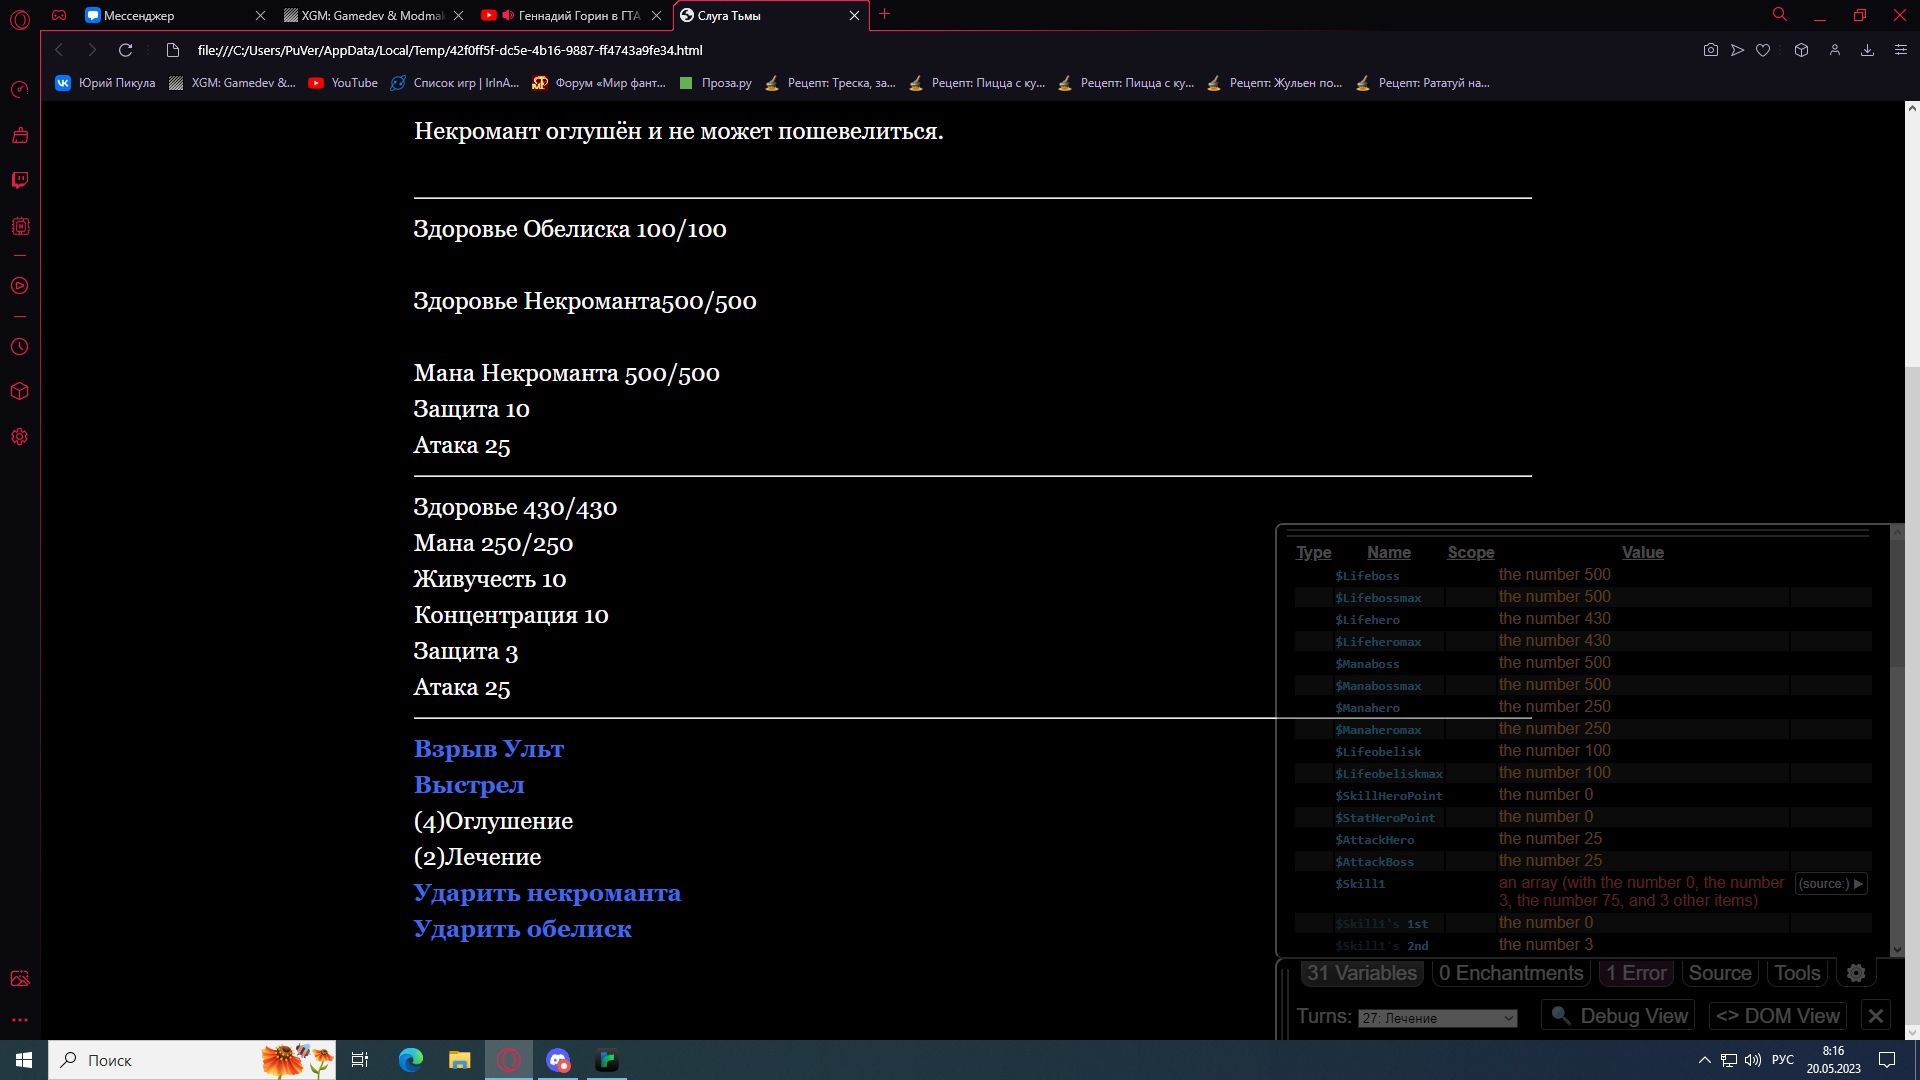Viewport: 1920px width, 1080px height.
Task: Expand the $Skill1 source arrow
Action: pos(1858,884)
